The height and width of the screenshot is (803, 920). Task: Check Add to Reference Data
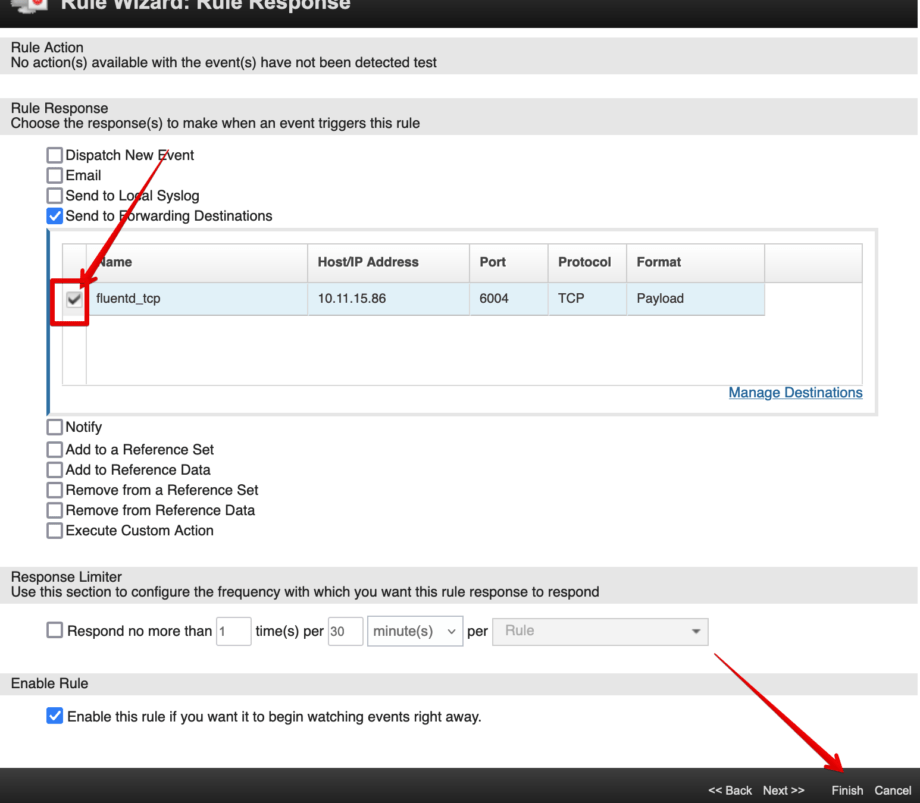pos(54,469)
